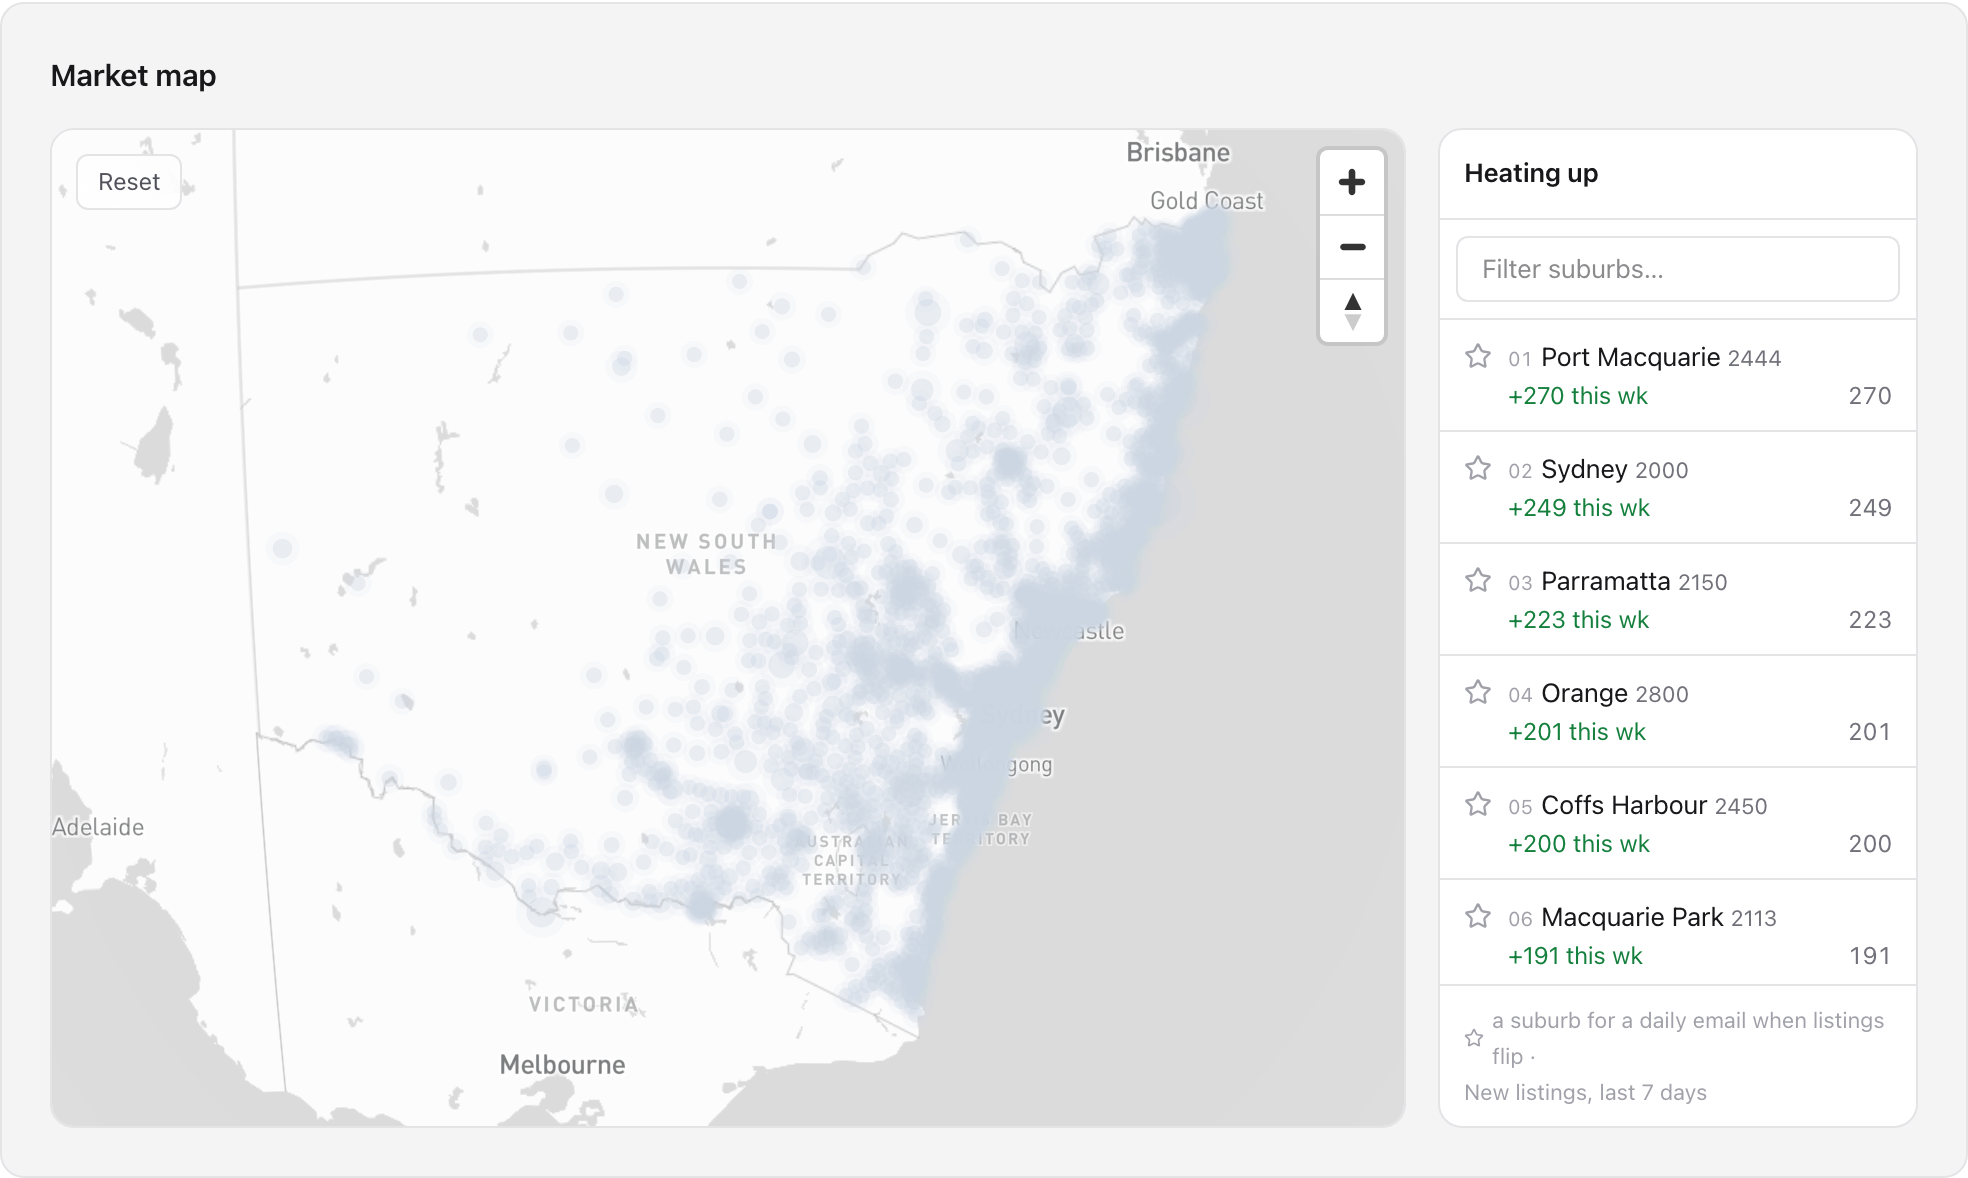Click '+201 this wk' text
The height and width of the screenshot is (1178, 1968).
(1577, 732)
